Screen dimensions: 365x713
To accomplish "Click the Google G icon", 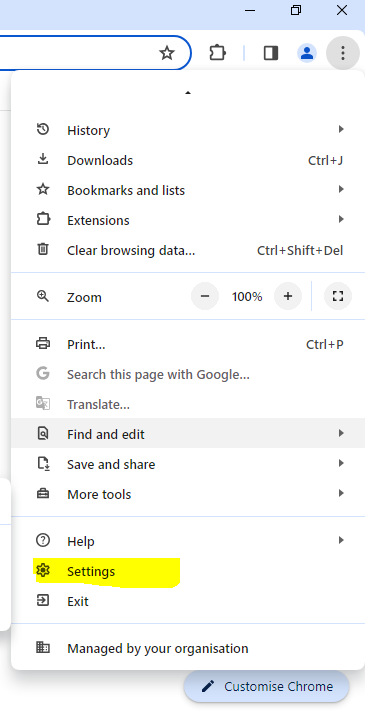I will point(43,373).
